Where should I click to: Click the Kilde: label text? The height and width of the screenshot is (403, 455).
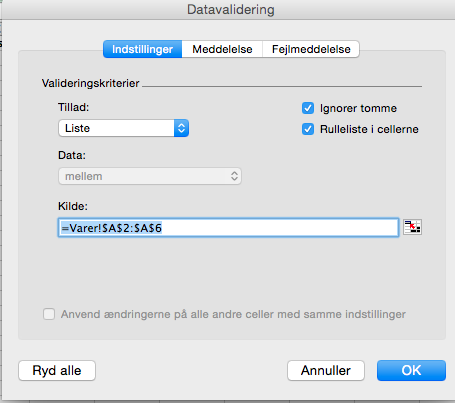click(73, 206)
